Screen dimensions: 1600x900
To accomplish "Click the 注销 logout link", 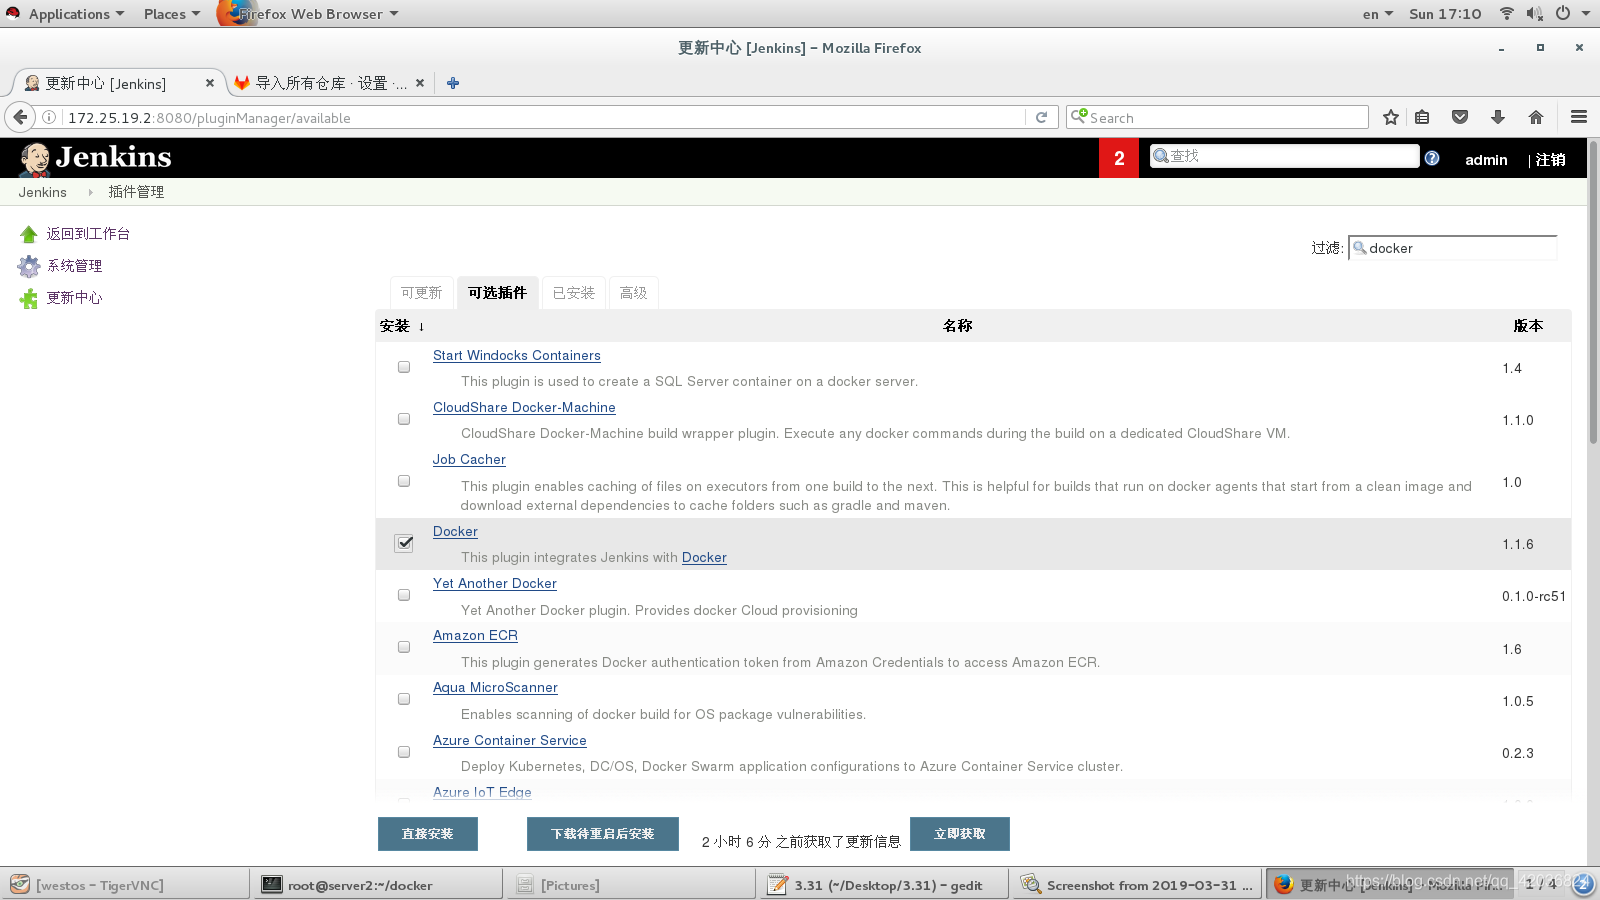I will [1550, 159].
